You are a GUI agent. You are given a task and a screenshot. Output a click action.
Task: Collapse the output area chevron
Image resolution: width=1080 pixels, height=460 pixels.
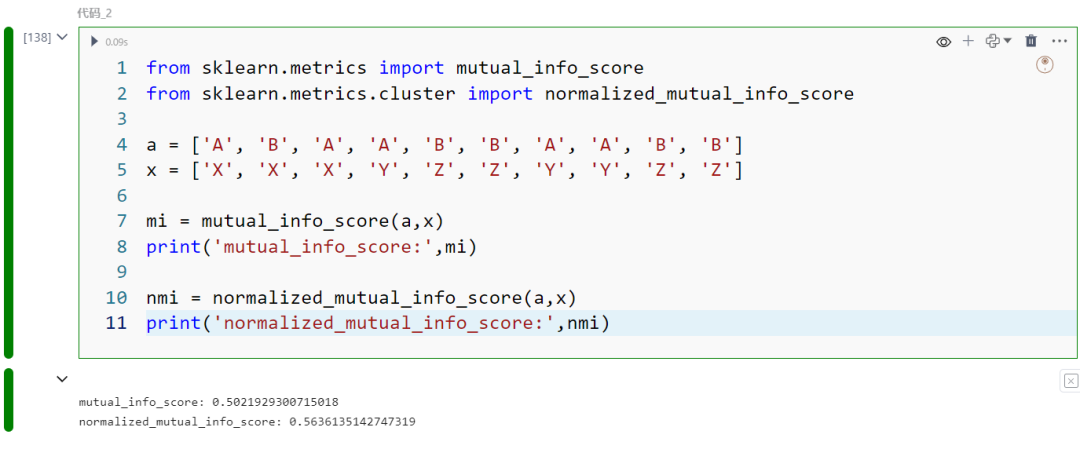point(63,379)
